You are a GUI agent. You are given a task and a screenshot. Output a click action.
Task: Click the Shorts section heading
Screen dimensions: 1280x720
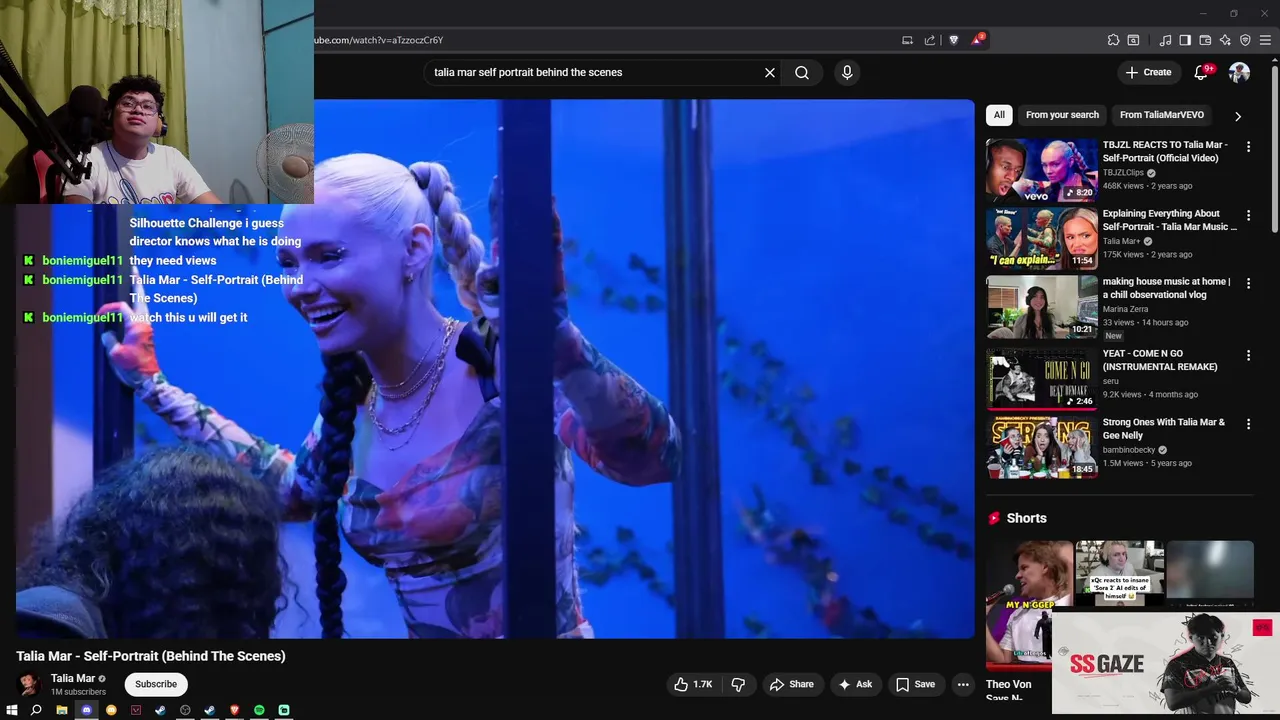[1026, 518]
